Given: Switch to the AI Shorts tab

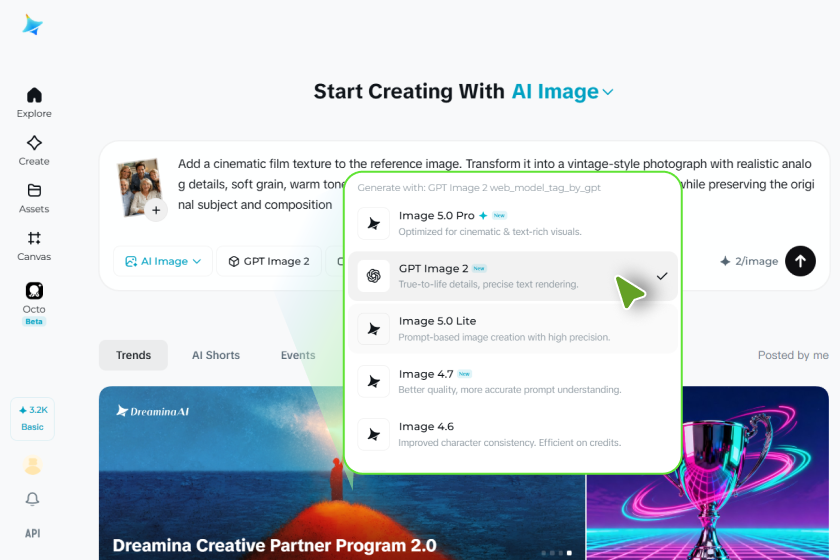Looking at the screenshot, I should (216, 355).
